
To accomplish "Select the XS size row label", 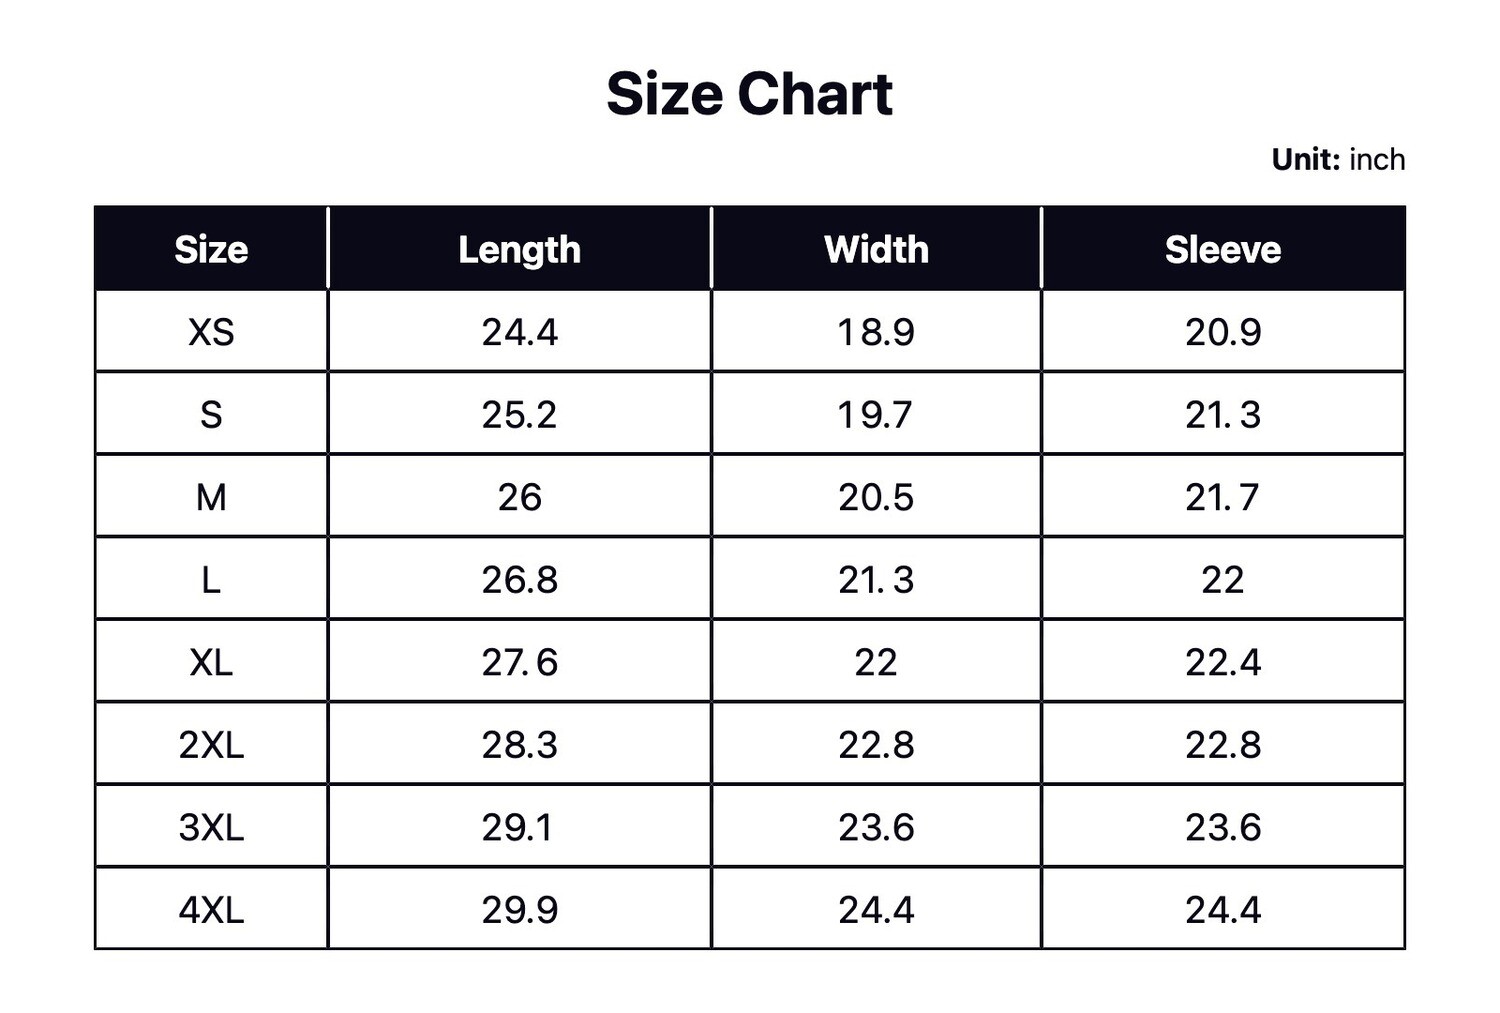I will 211,332.
